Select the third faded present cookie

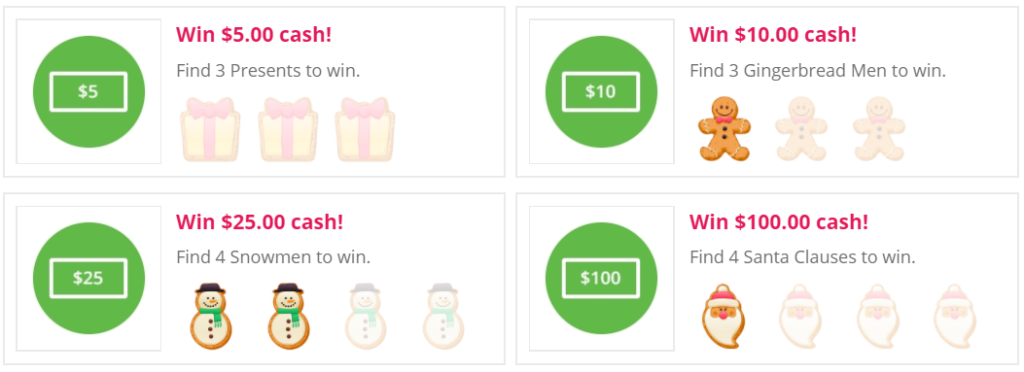(x=364, y=129)
